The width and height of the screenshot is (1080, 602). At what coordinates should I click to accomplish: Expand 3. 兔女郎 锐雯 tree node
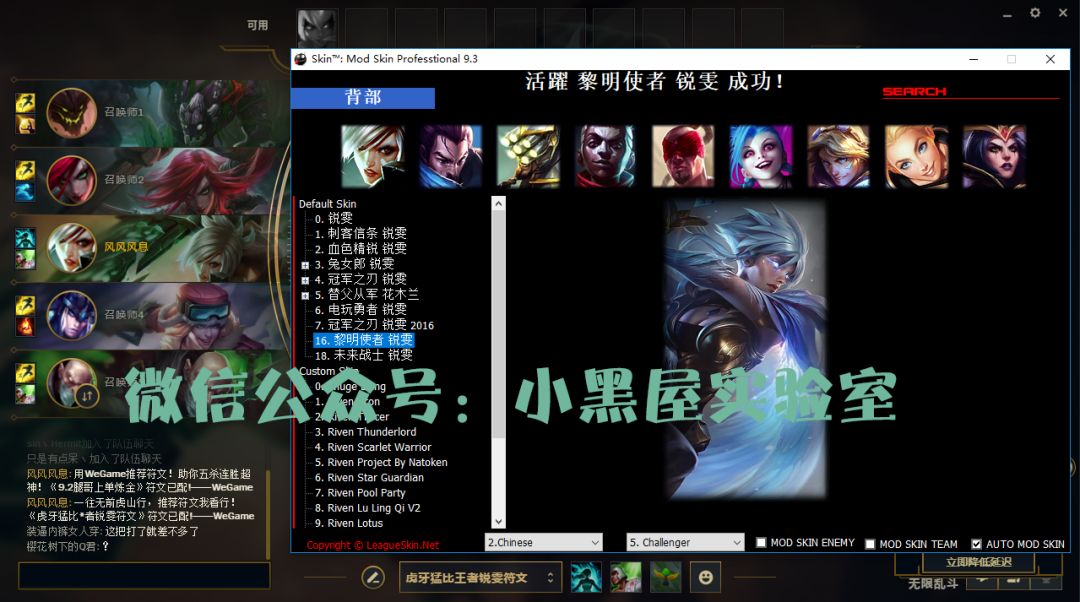(305, 264)
